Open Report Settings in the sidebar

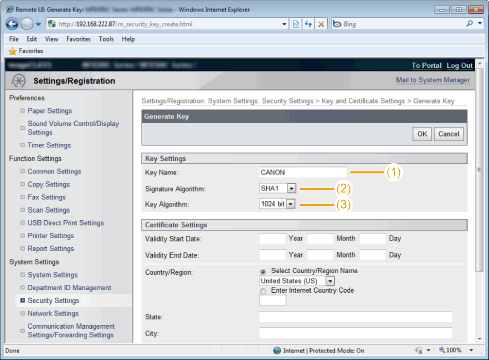click(x=51, y=249)
